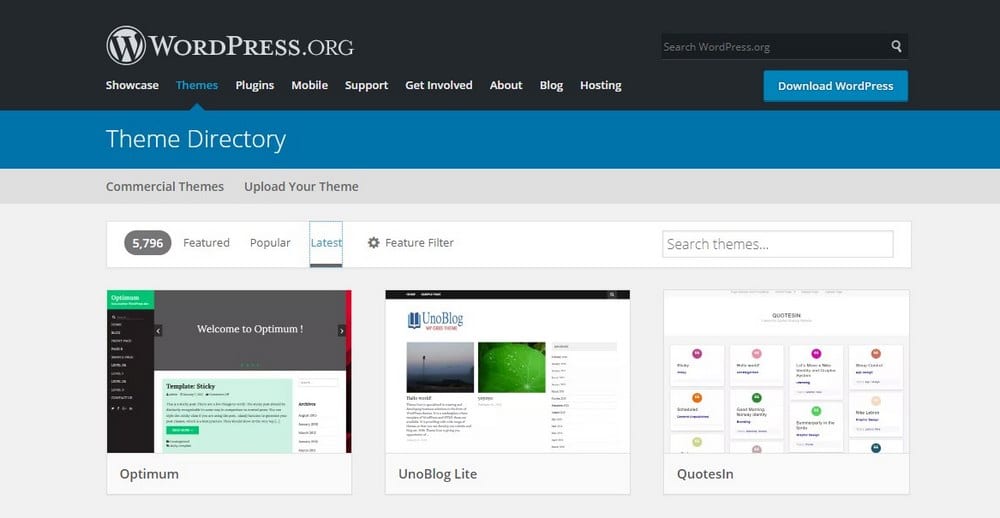Go to the Plugins section
The width and height of the screenshot is (1000, 518).
point(254,85)
